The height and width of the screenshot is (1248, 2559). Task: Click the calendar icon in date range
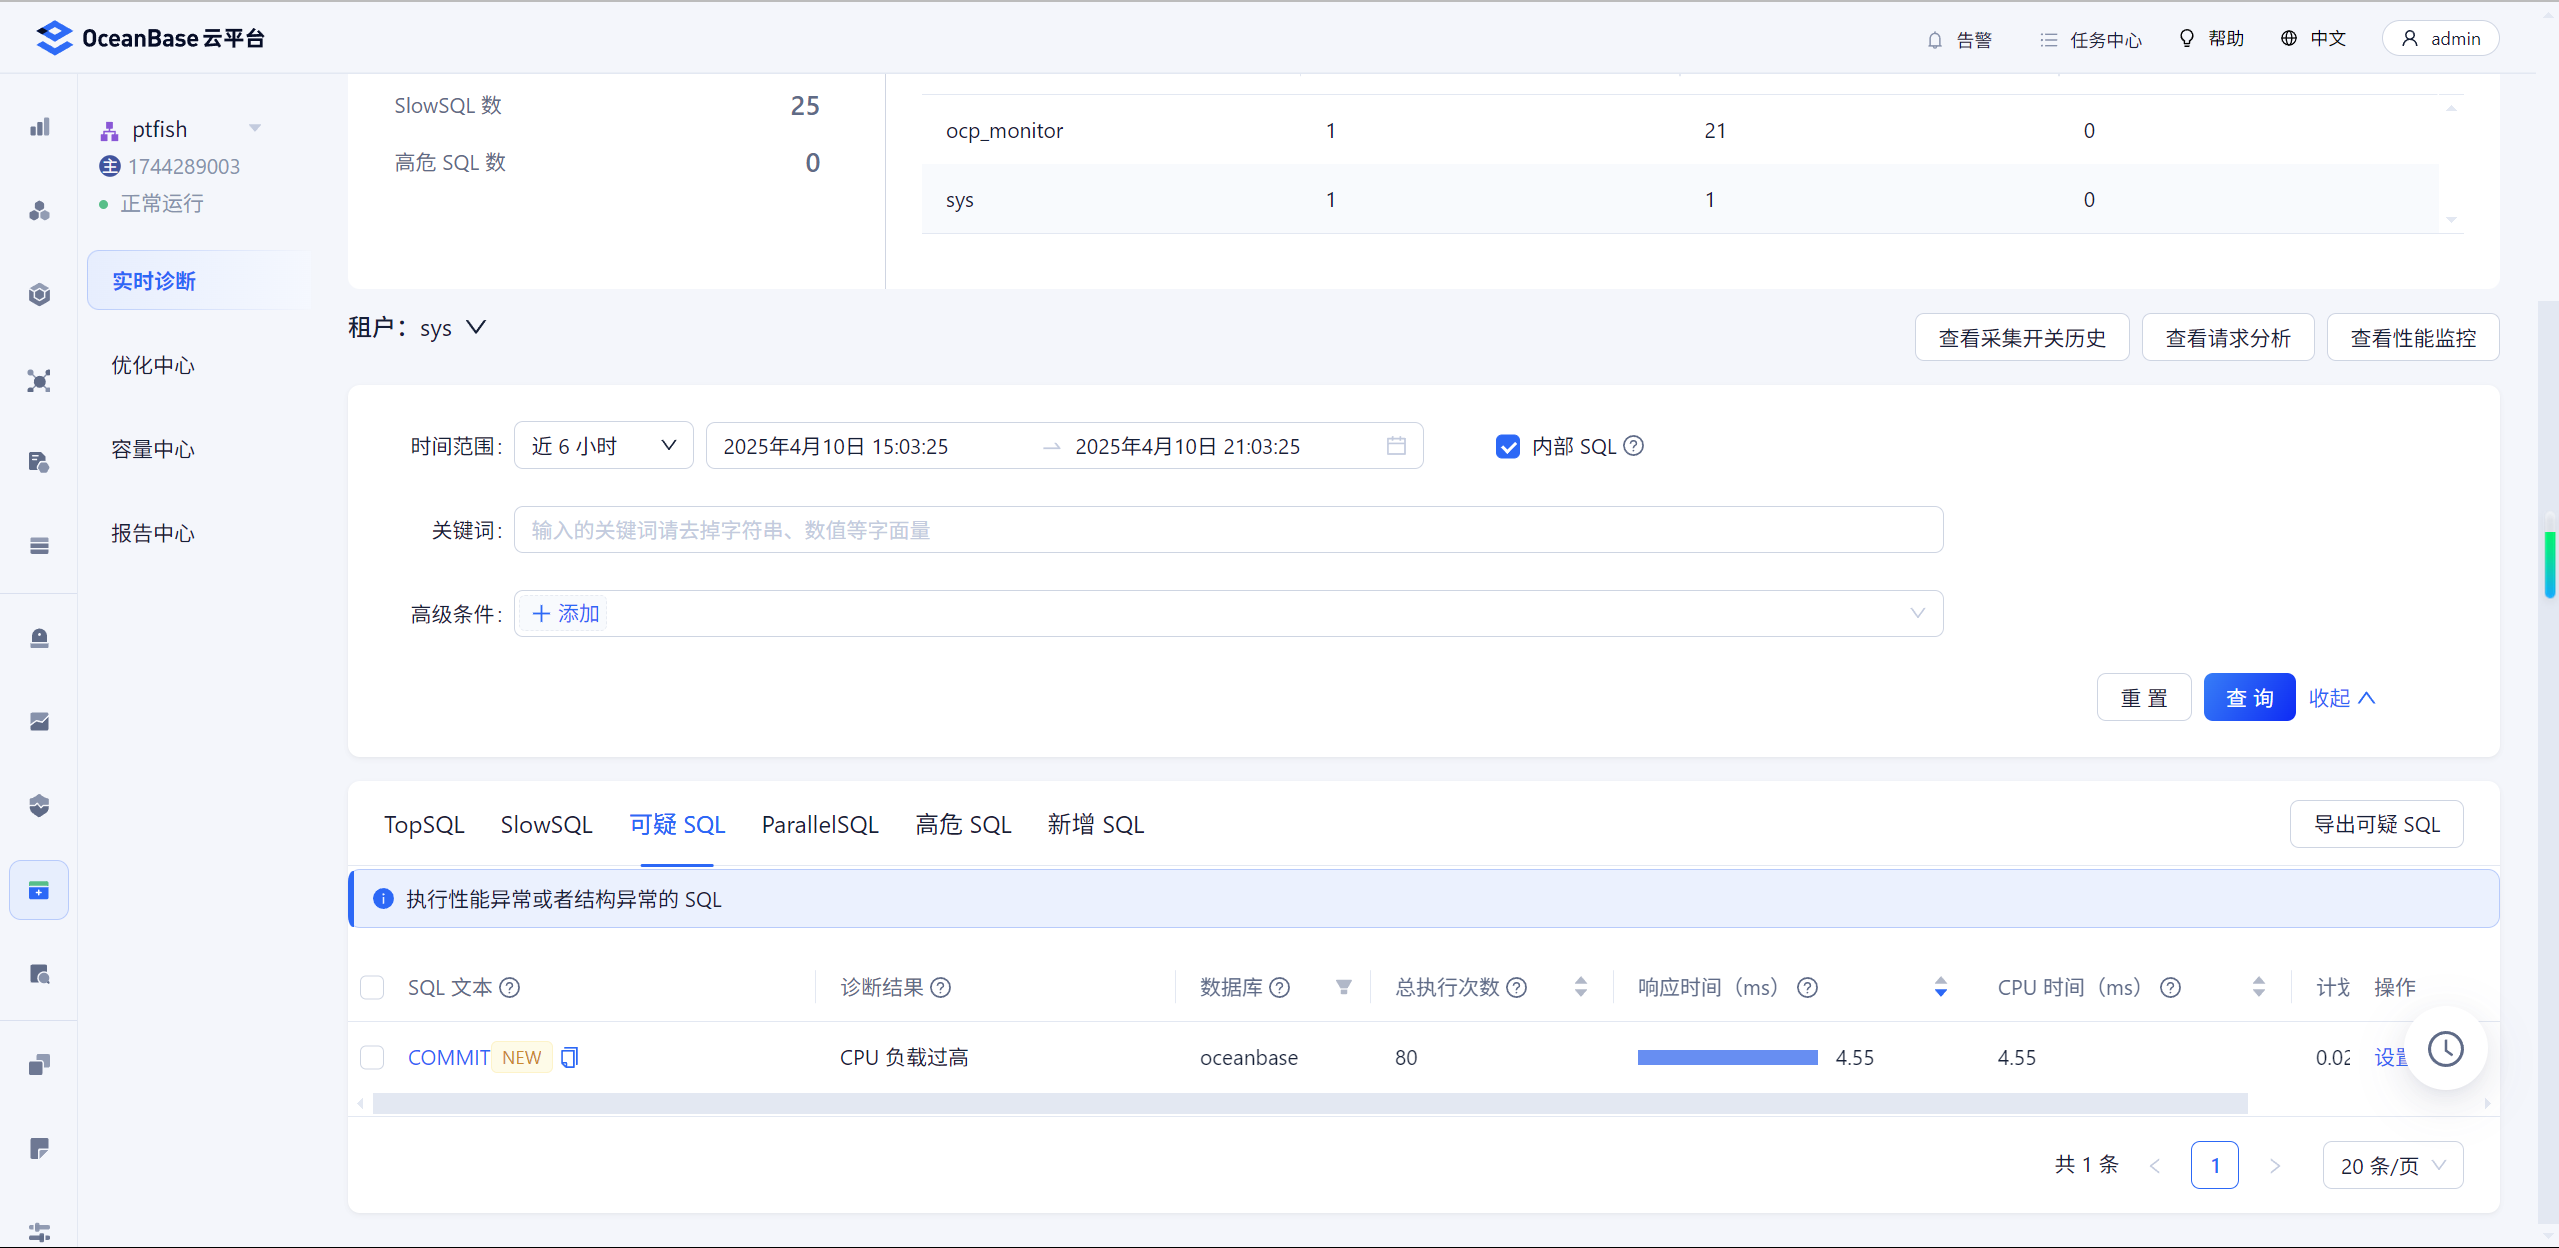pyautogui.click(x=1397, y=446)
